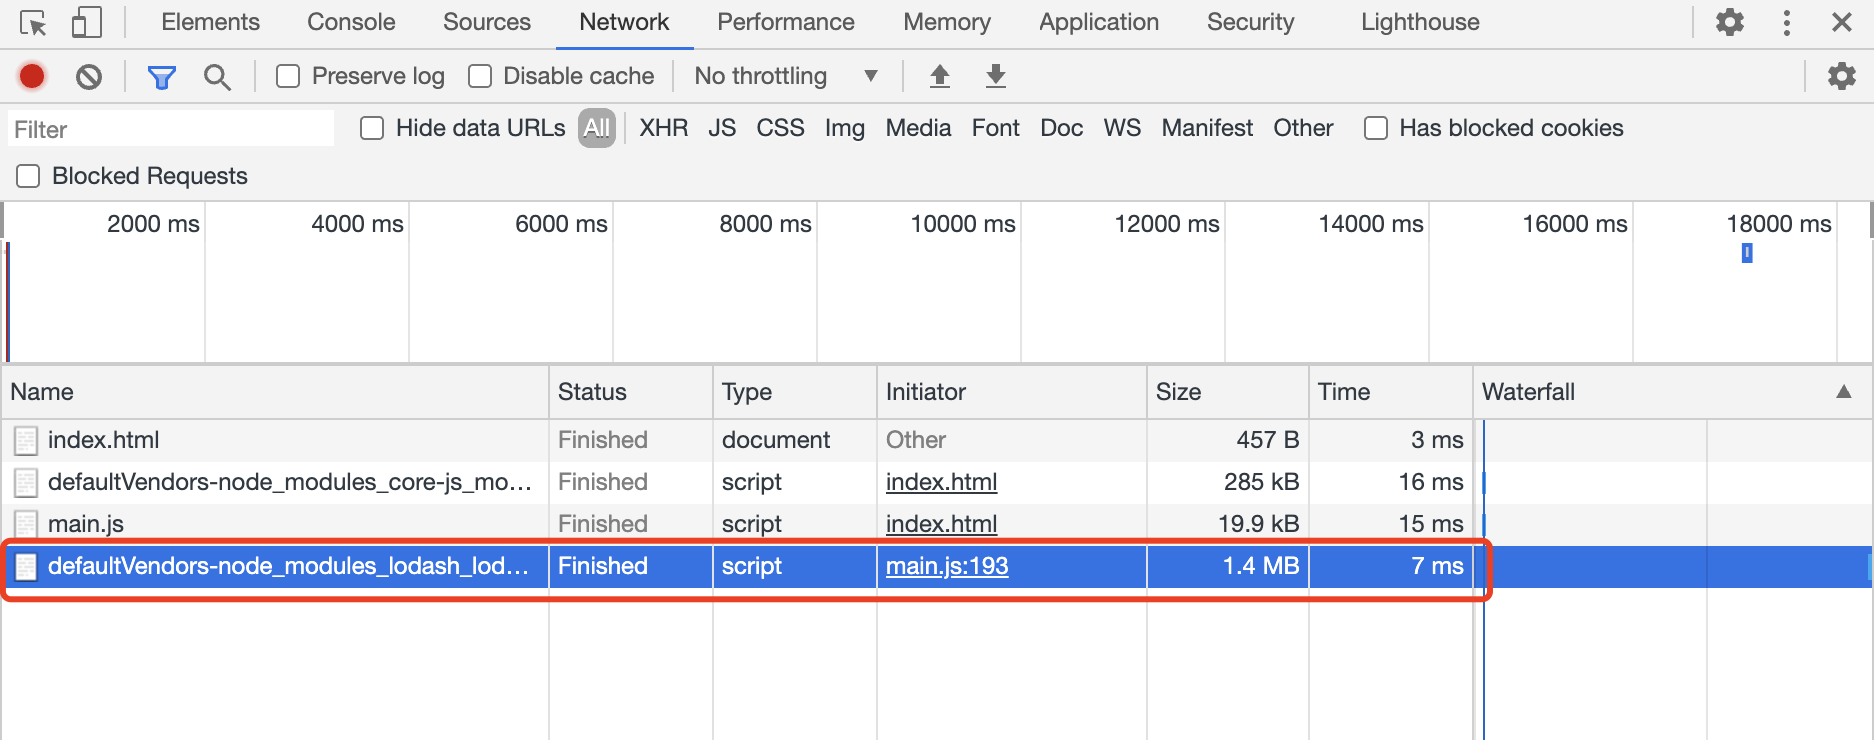This screenshot has width=1874, height=740.
Task: Tick Hide data URLs checkbox
Action: point(372,128)
